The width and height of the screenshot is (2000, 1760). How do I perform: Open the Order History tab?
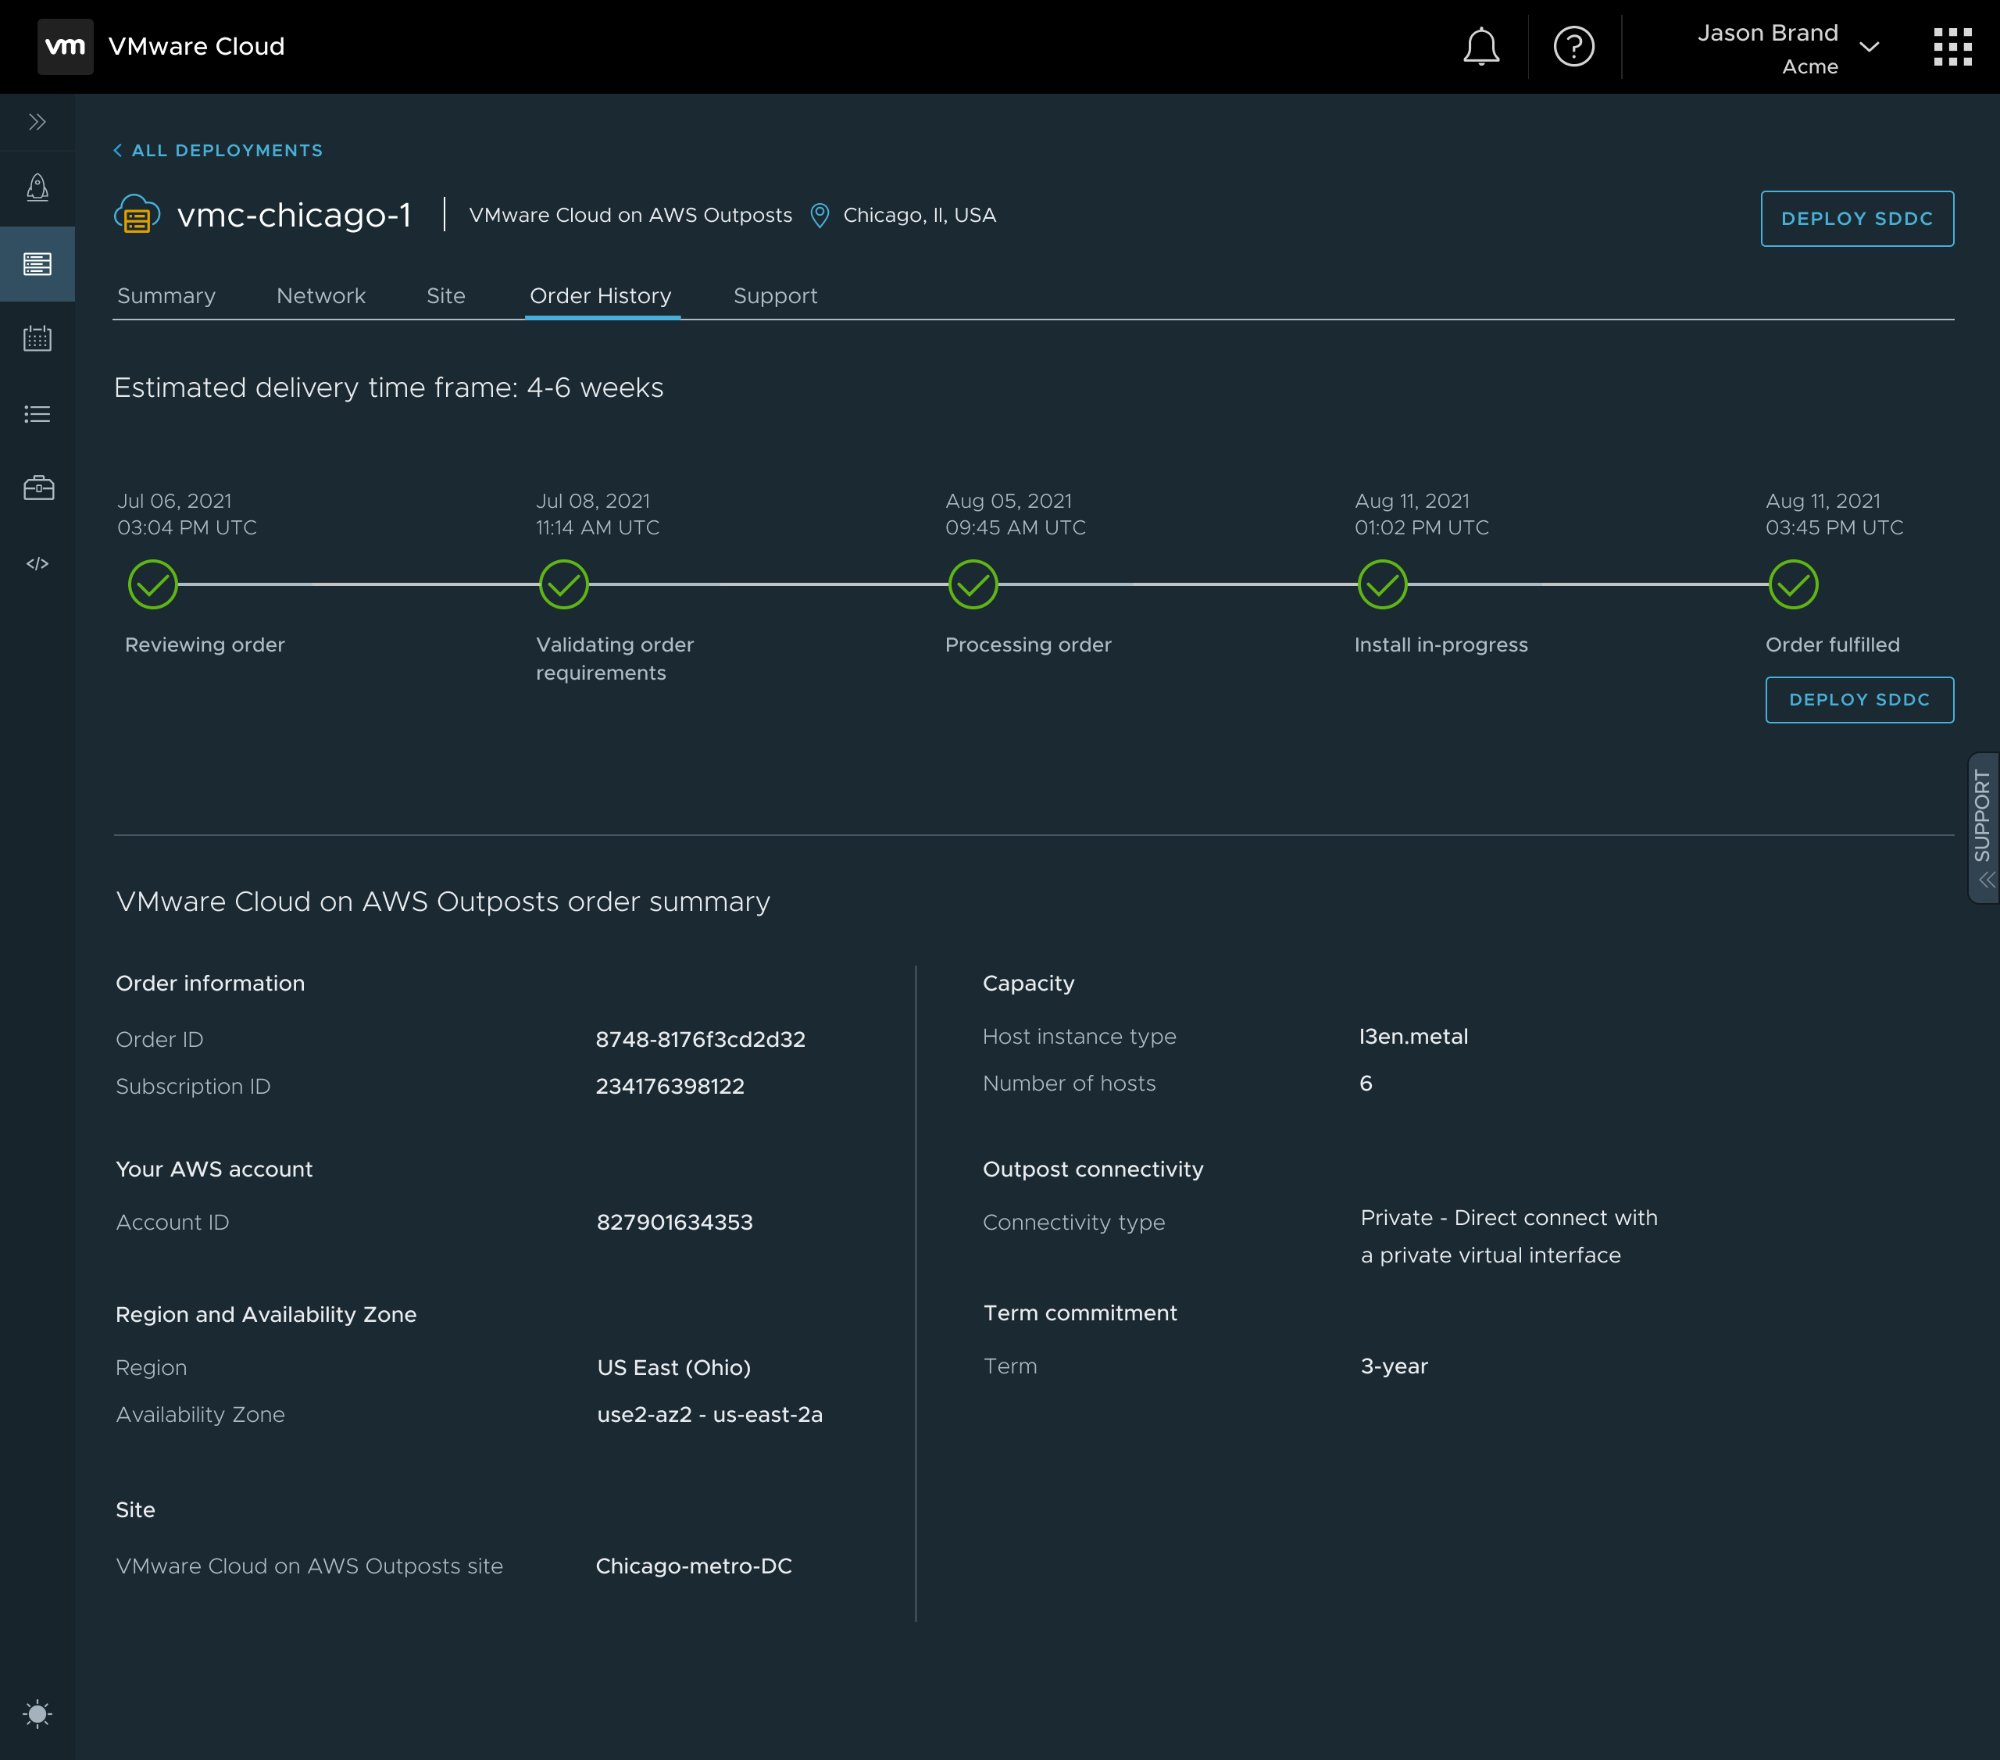pyautogui.click(x=601, y=296)
